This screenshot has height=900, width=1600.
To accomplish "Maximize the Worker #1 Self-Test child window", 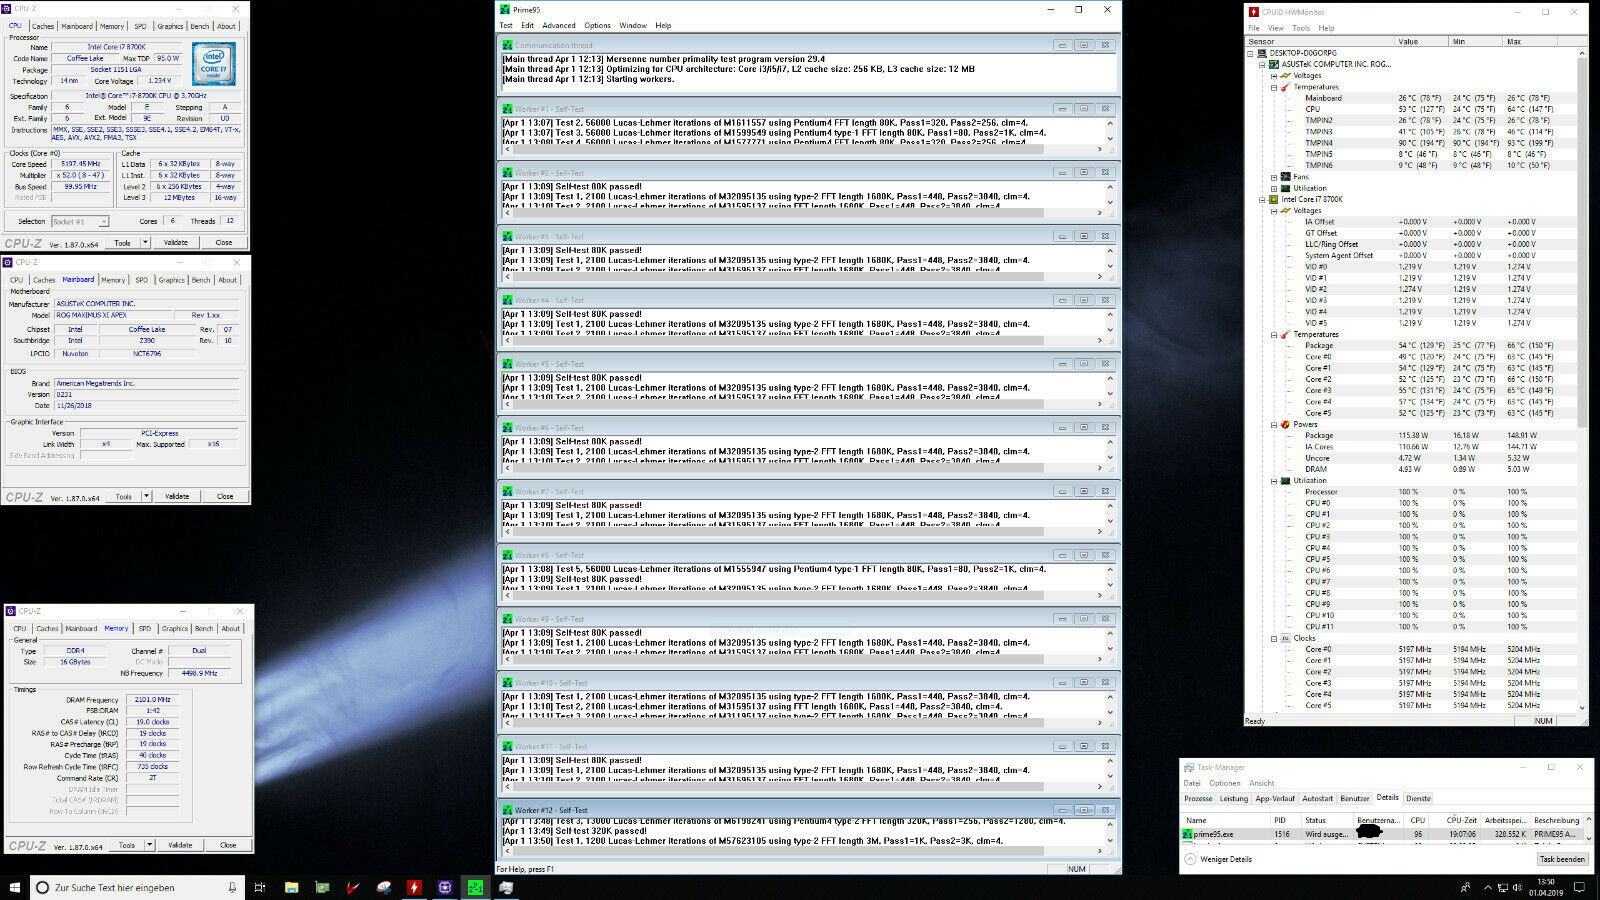I will click(x=1083, y=108).
